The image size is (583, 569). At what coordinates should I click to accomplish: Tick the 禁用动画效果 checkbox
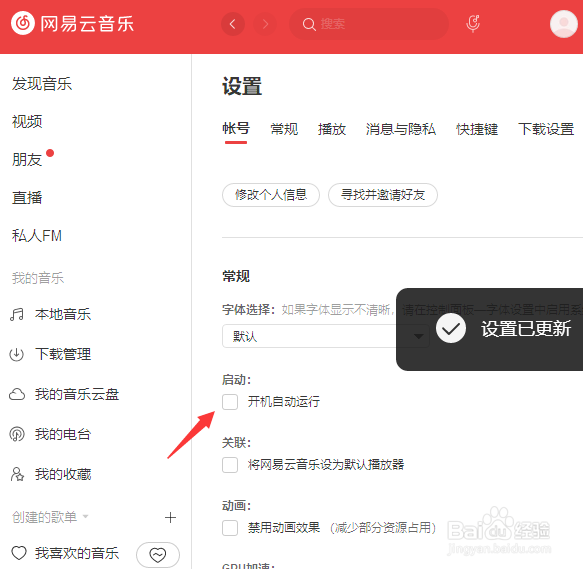coord(230,528)
